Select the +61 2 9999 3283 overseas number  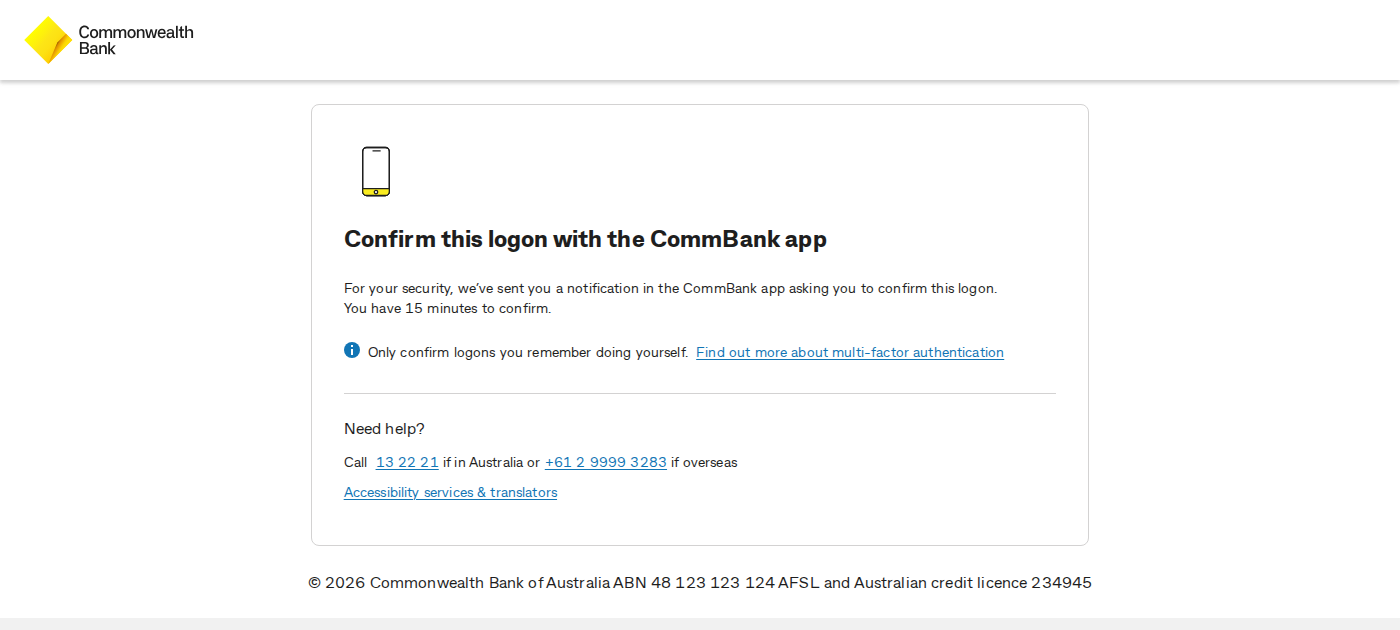tap(606, 462)
